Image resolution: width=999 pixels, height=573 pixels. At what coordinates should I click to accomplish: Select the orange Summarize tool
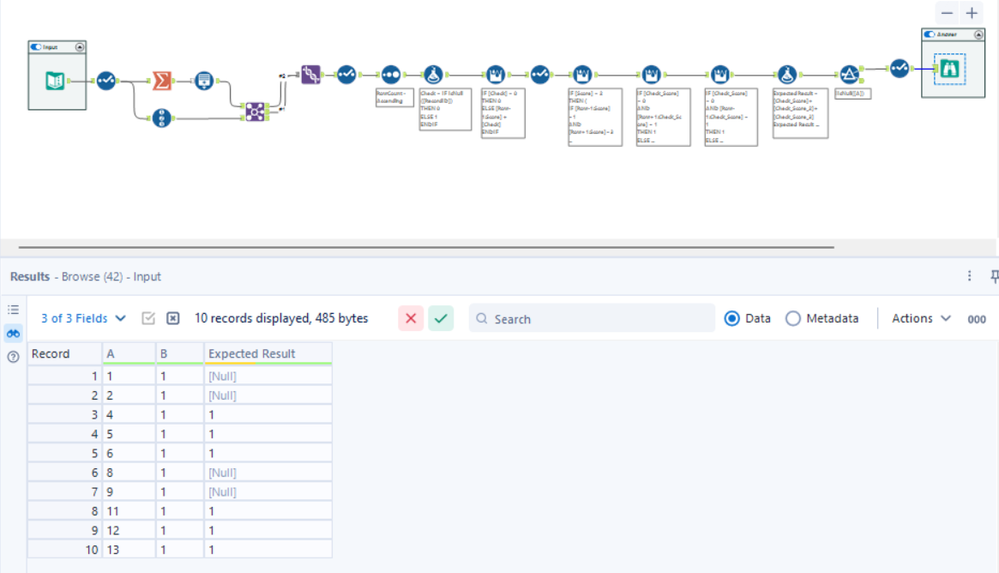click(162, 81)
